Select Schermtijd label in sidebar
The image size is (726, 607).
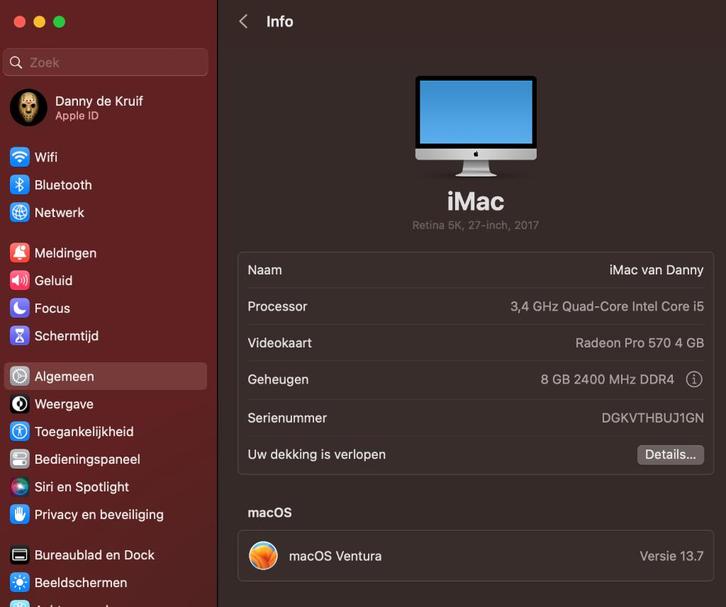click(x=66, y=336)
